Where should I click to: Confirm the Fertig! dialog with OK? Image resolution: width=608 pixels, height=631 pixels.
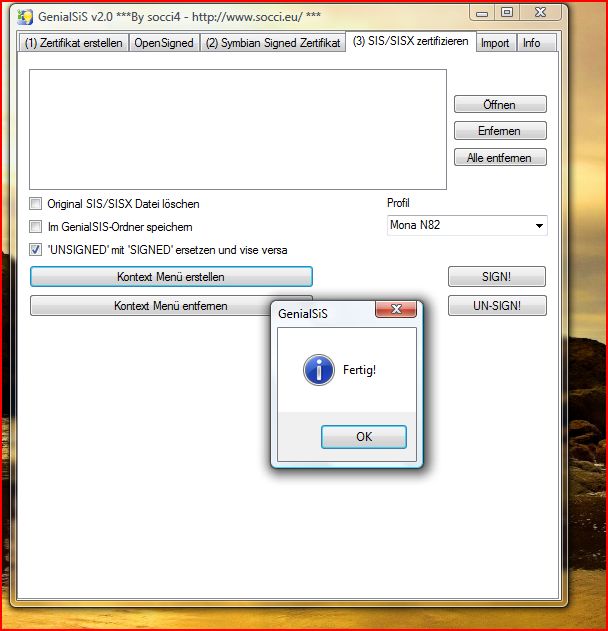(364, 437)
